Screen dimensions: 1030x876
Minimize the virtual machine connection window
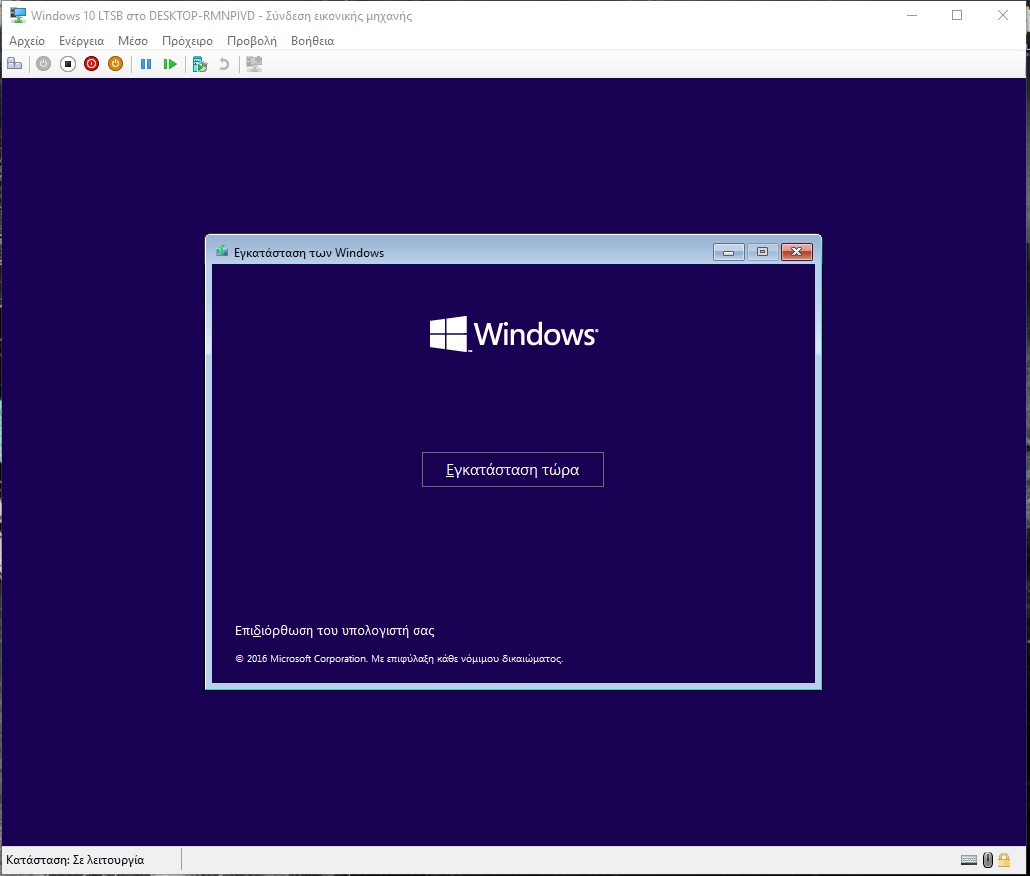point(912,15)
